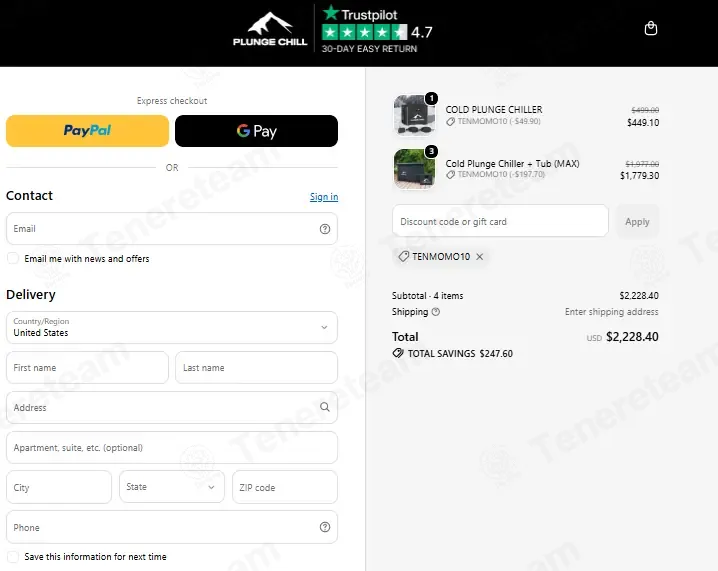Click the Enter shipping address text

tap(611, 312)
